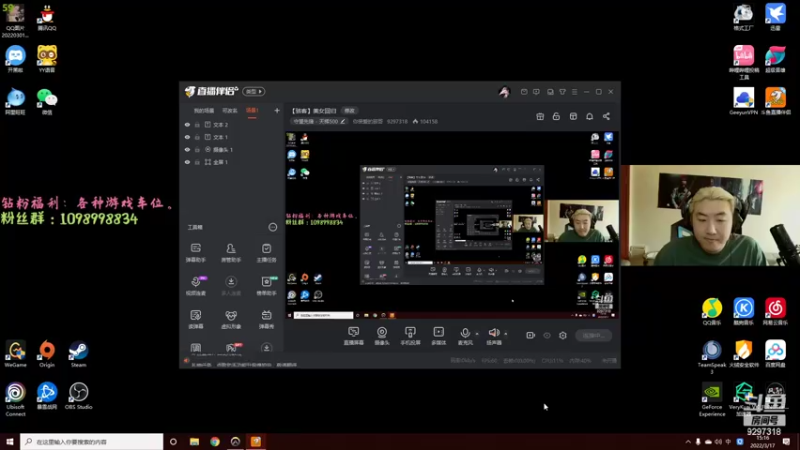Screen dimensions: 800x450
Task: Open the toolbox tool with green NEW badge
Action: [x=266, y=286]
